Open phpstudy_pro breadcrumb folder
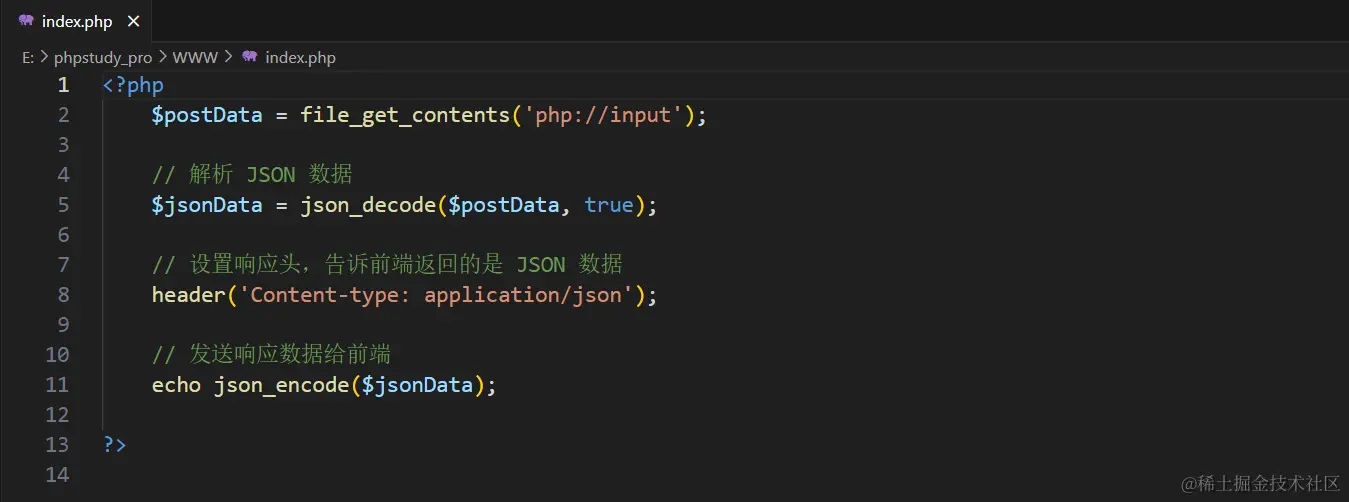This screenshot has width=1349, height=502. [103, 57]
